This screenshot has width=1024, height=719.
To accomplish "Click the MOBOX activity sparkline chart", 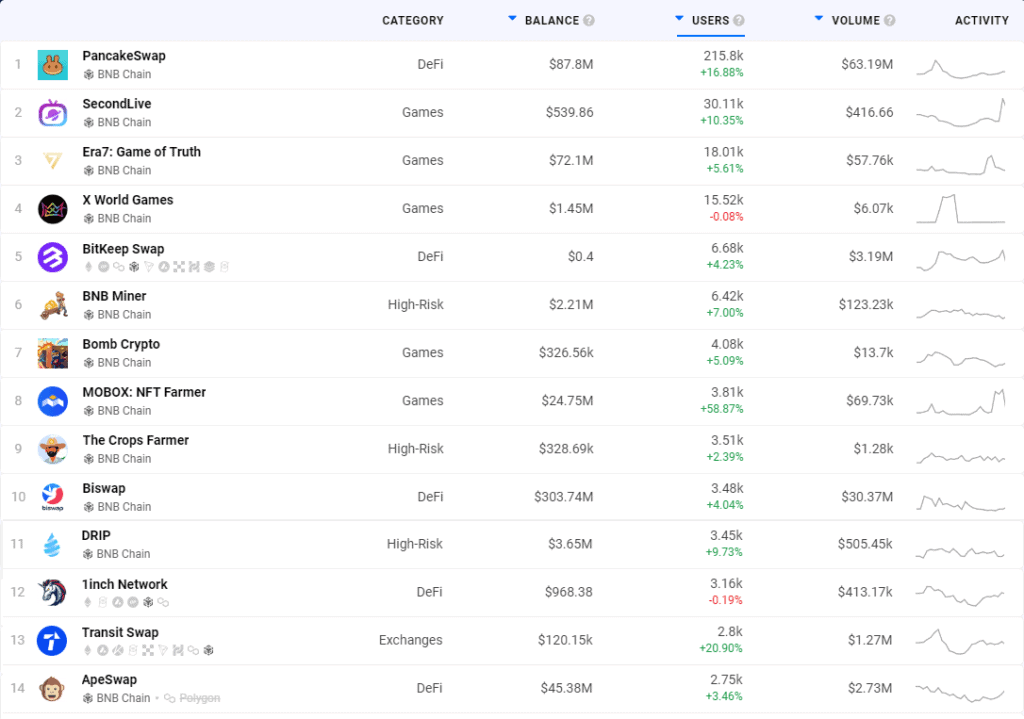I will (x=961, y=402).
